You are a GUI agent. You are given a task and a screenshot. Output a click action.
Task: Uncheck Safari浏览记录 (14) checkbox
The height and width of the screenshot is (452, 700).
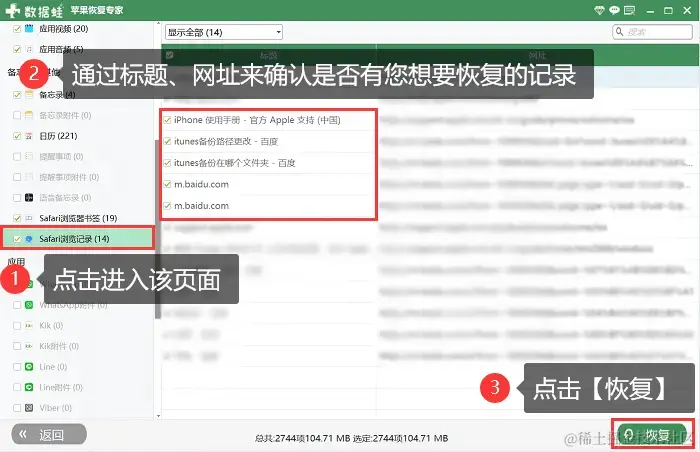[x=17, y=239]
